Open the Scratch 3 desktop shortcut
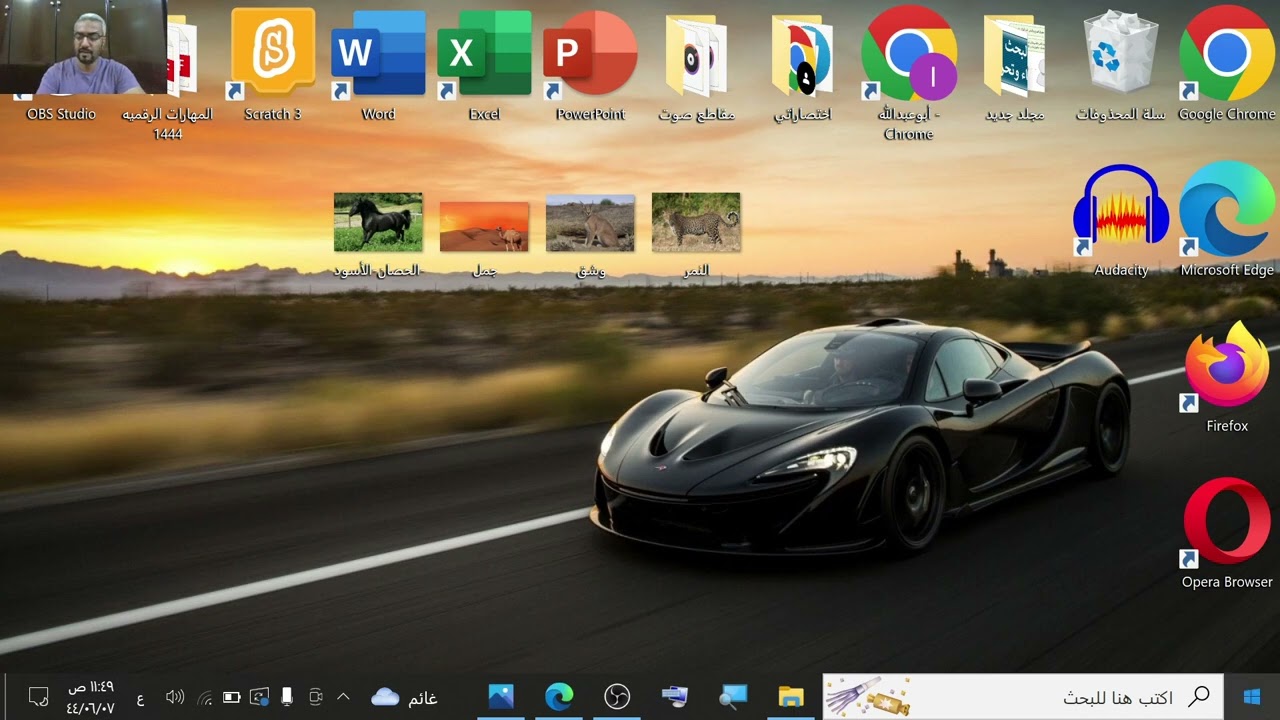The width and height of the screenshot is (1280, 720). [x=273, y=64]
